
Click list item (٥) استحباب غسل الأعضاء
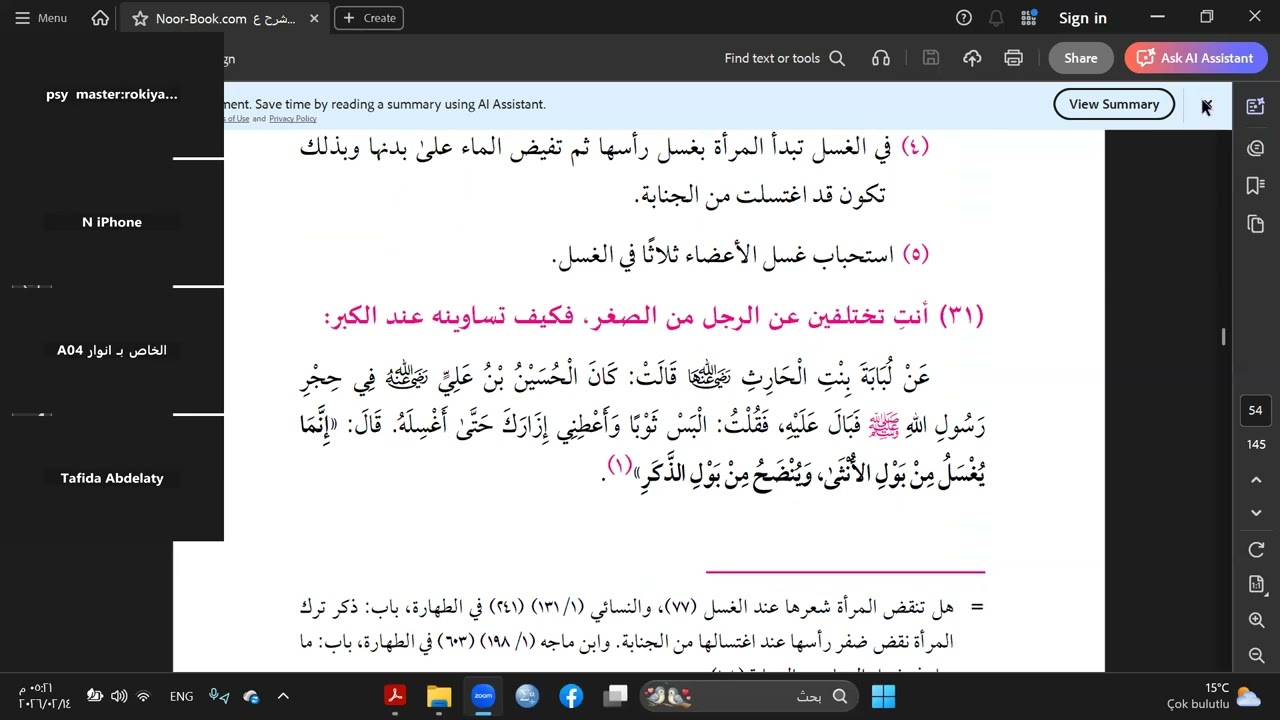pos(741,255)
